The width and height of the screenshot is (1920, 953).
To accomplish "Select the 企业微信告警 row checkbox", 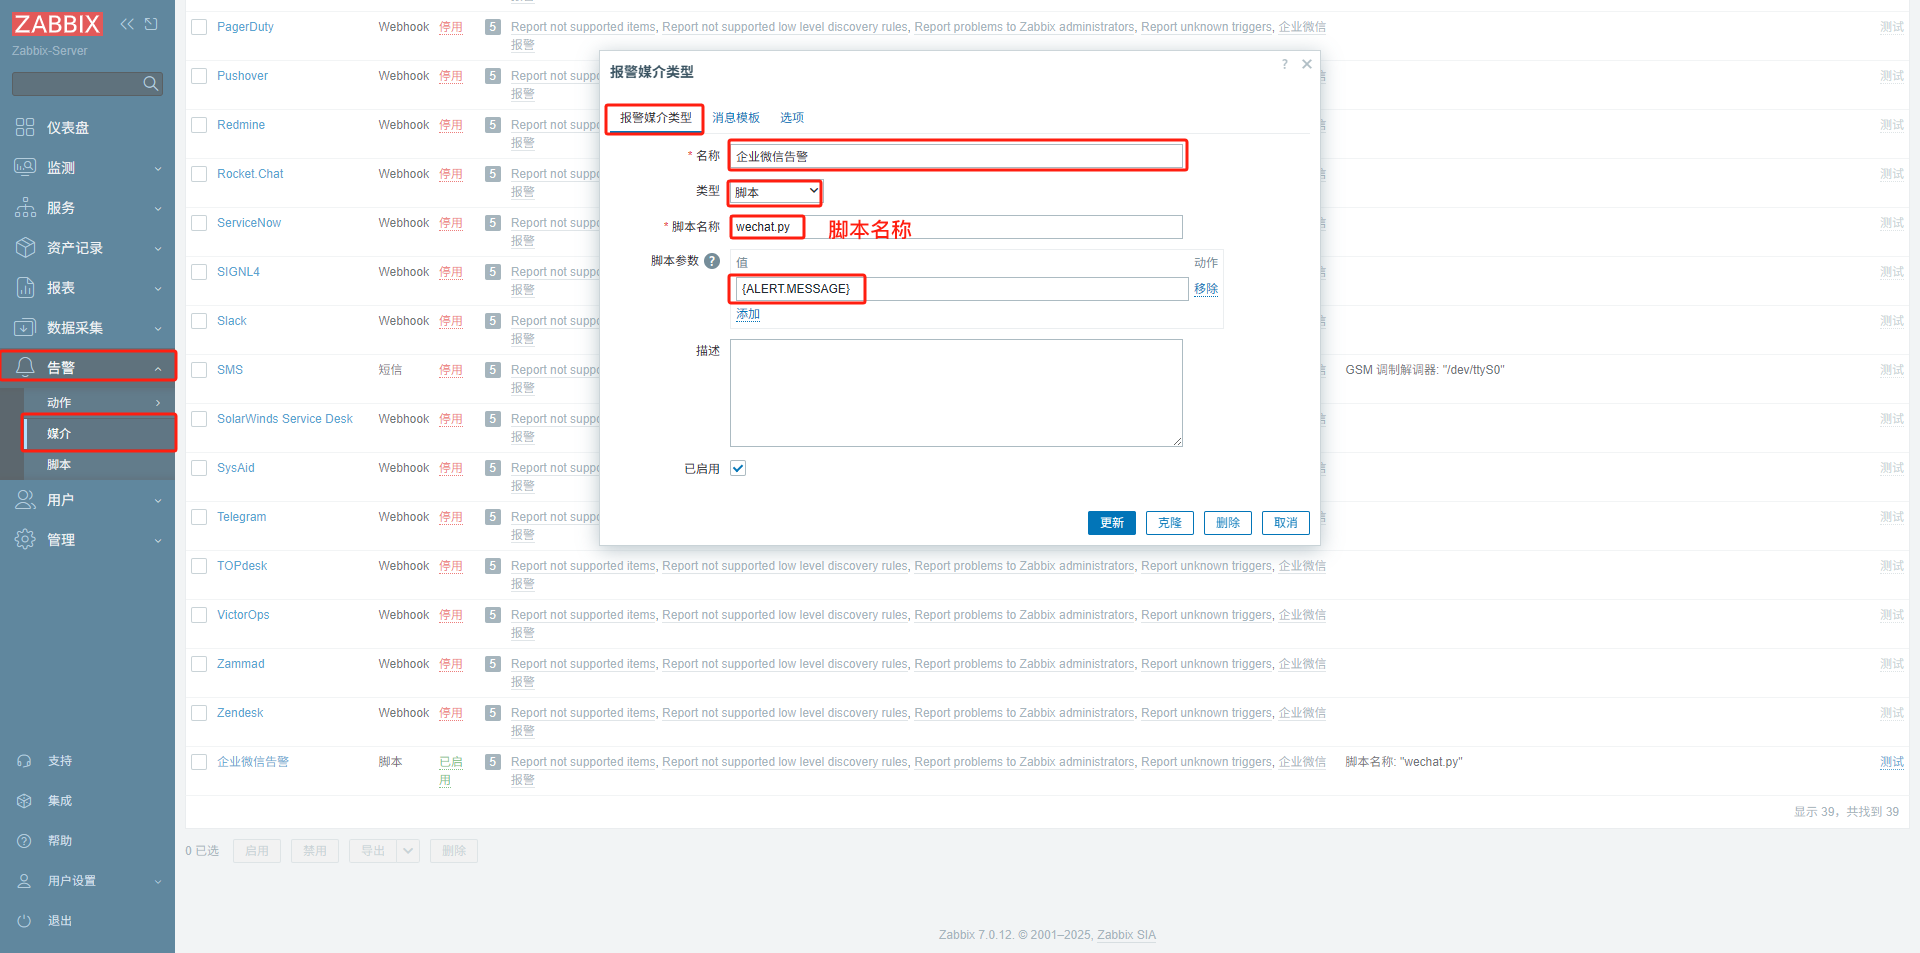I will [x=199, y=762].
